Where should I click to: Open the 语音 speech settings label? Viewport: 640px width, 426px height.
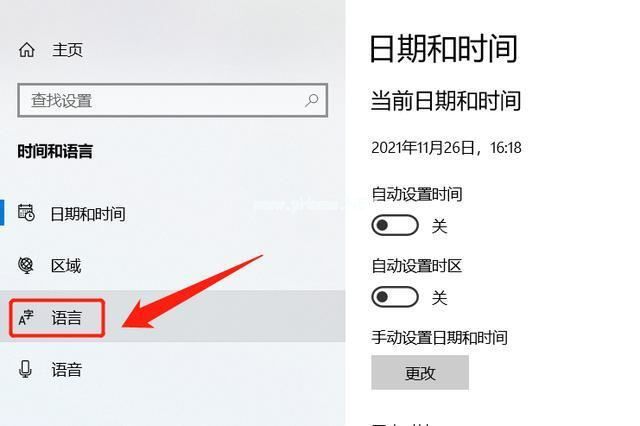pos(67,370)
